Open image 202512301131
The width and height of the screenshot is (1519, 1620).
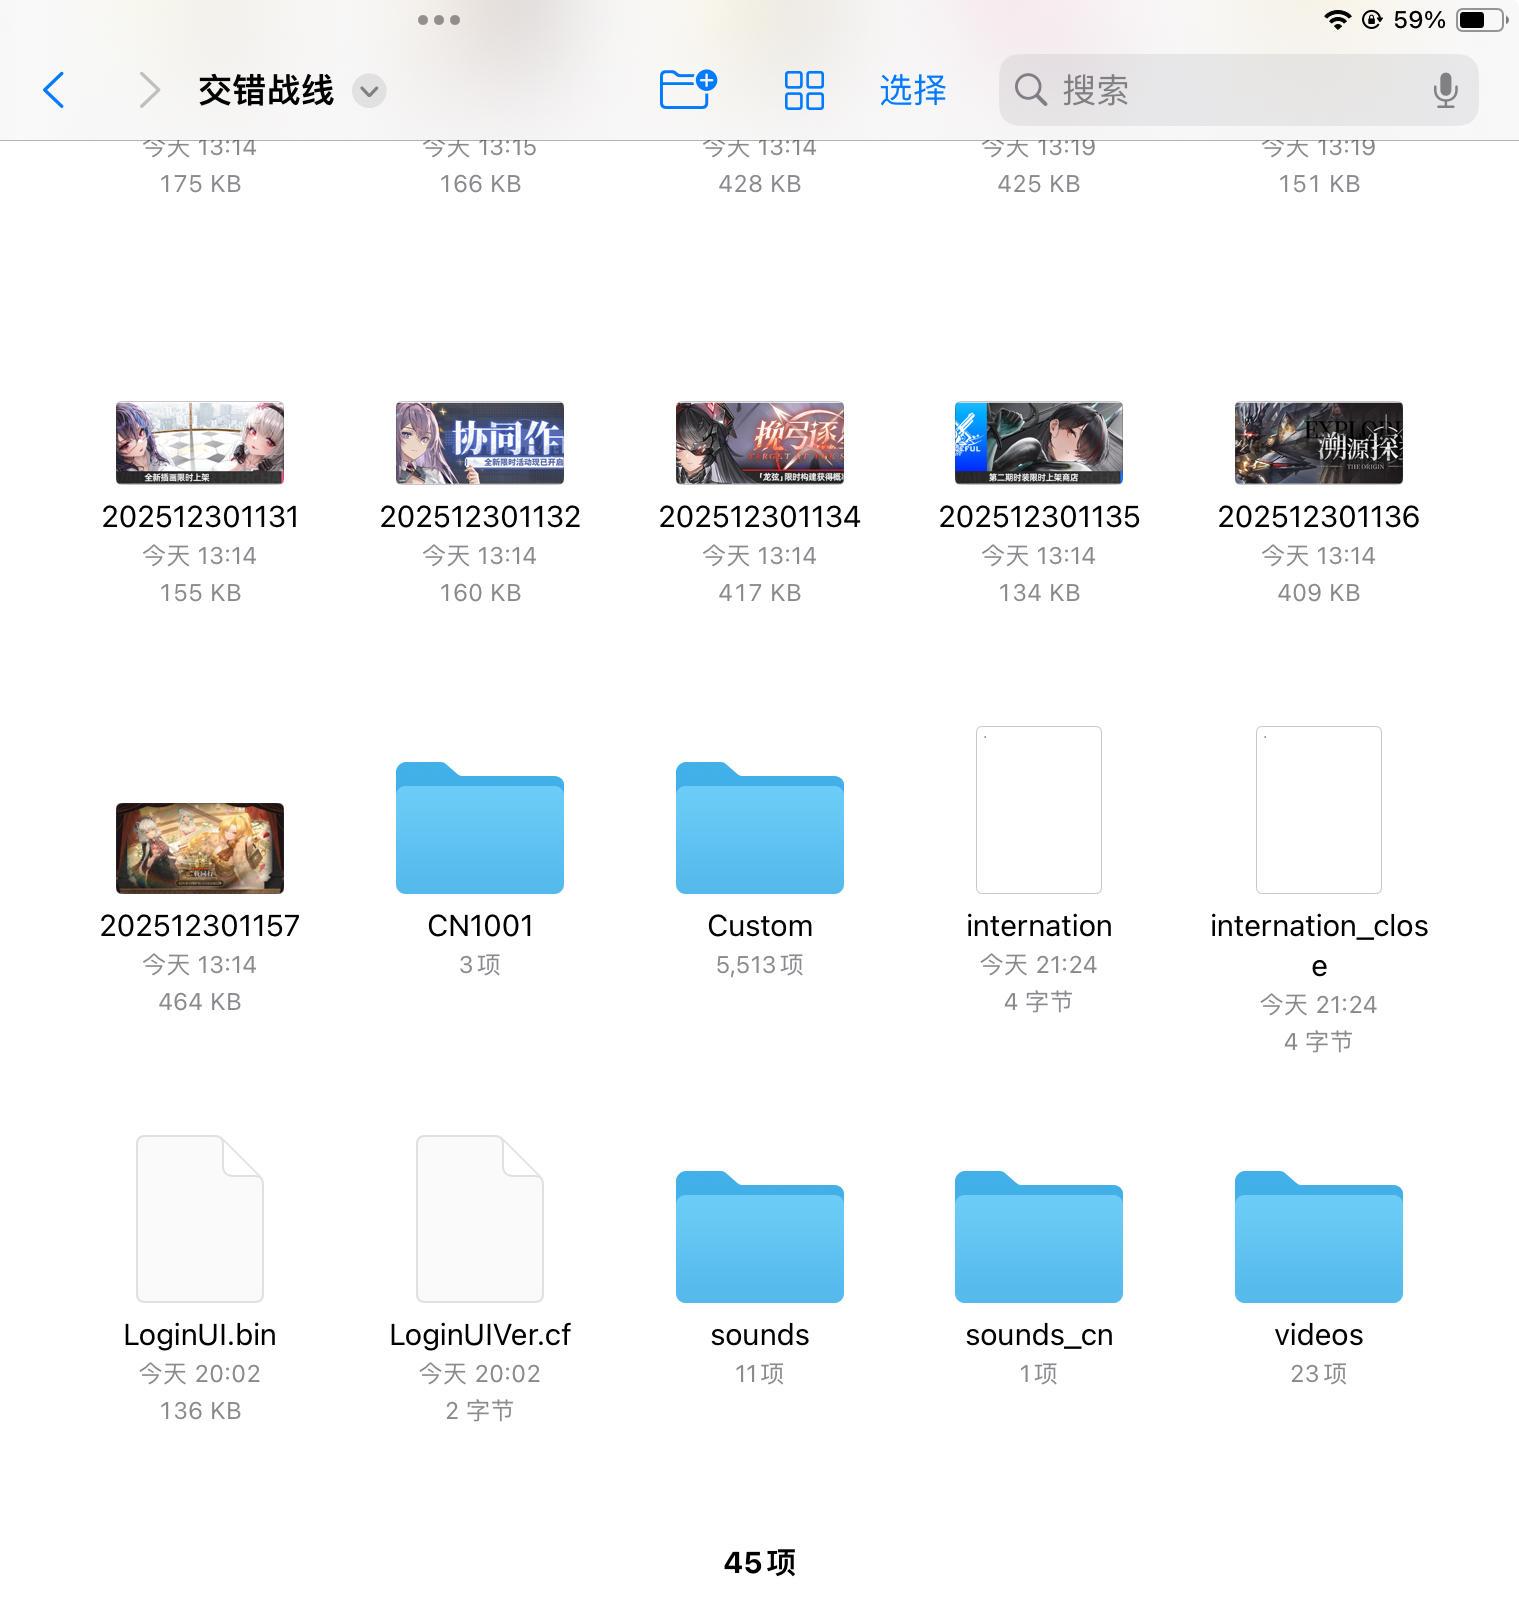pyautogui.click(x=200, y=443)
